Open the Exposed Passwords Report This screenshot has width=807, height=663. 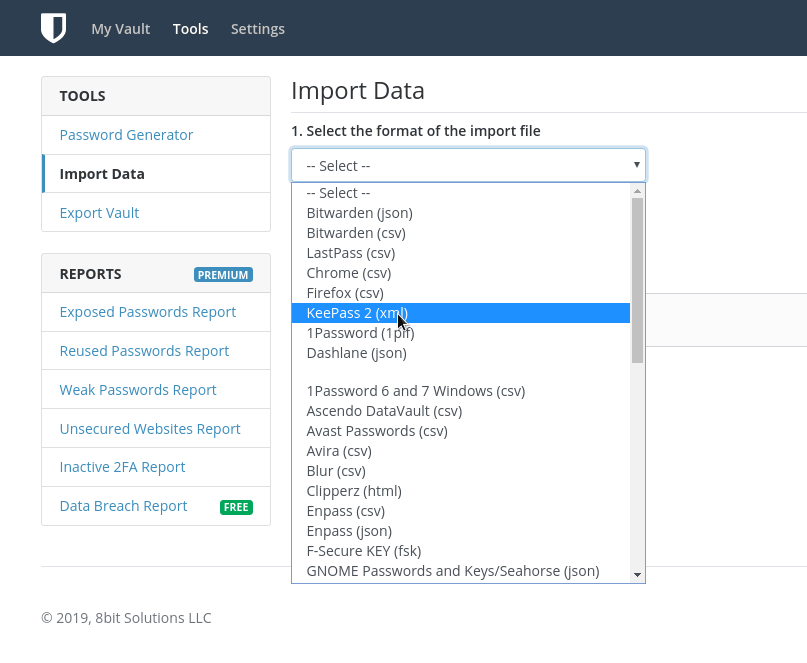(147, 312)
